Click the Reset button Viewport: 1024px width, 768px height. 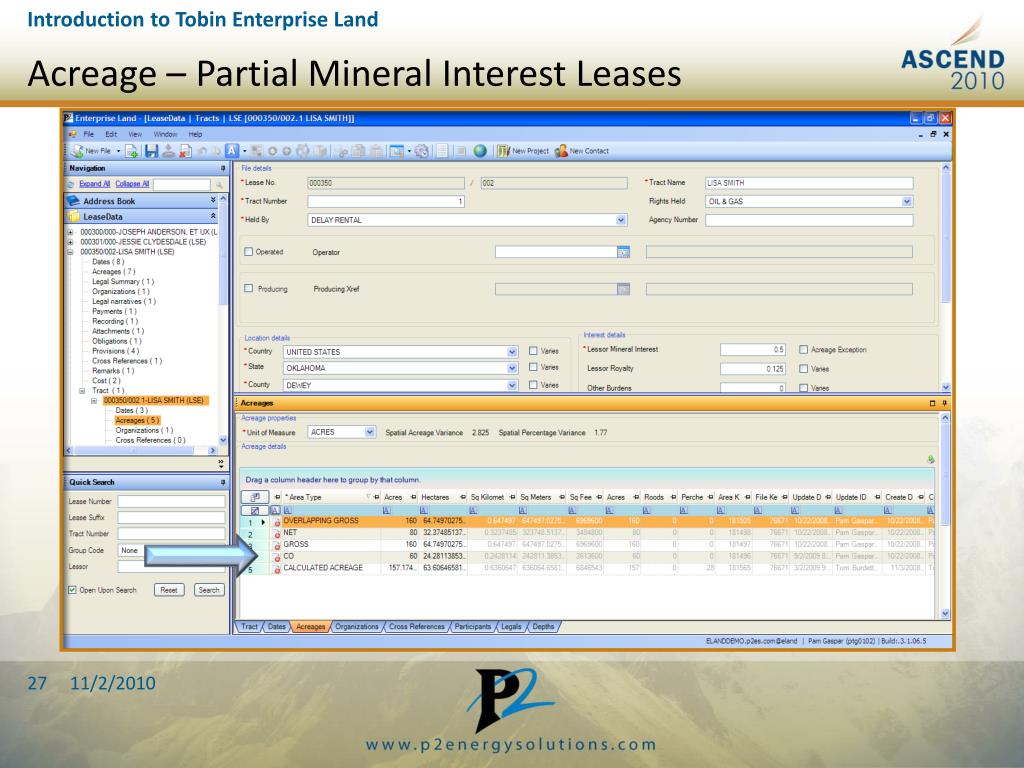[168, 590]
